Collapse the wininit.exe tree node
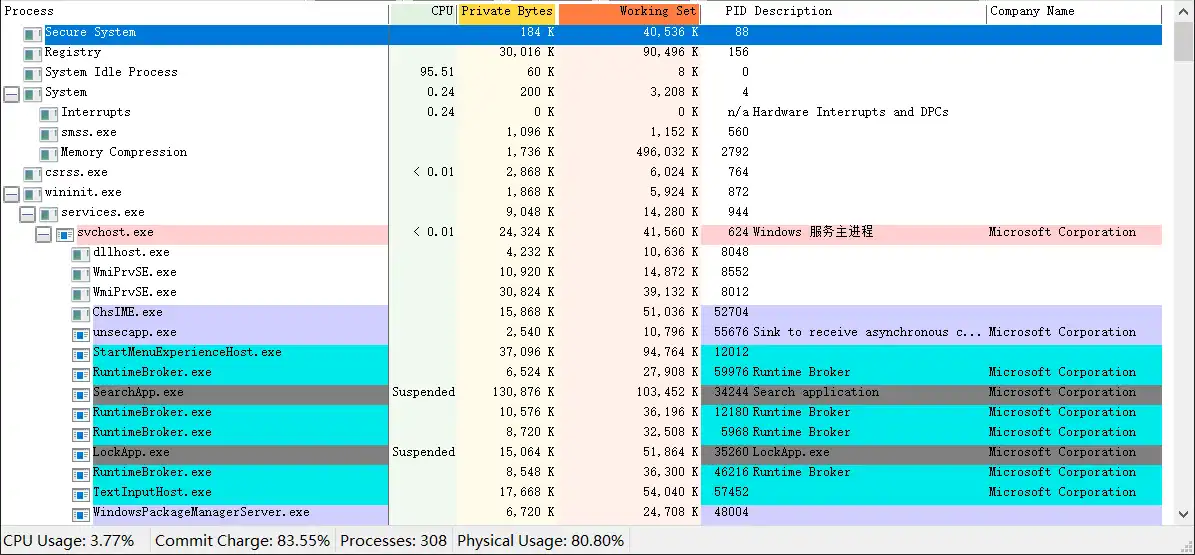The height and width of the screenshot is (555, 1195). [x=11, y=193]
